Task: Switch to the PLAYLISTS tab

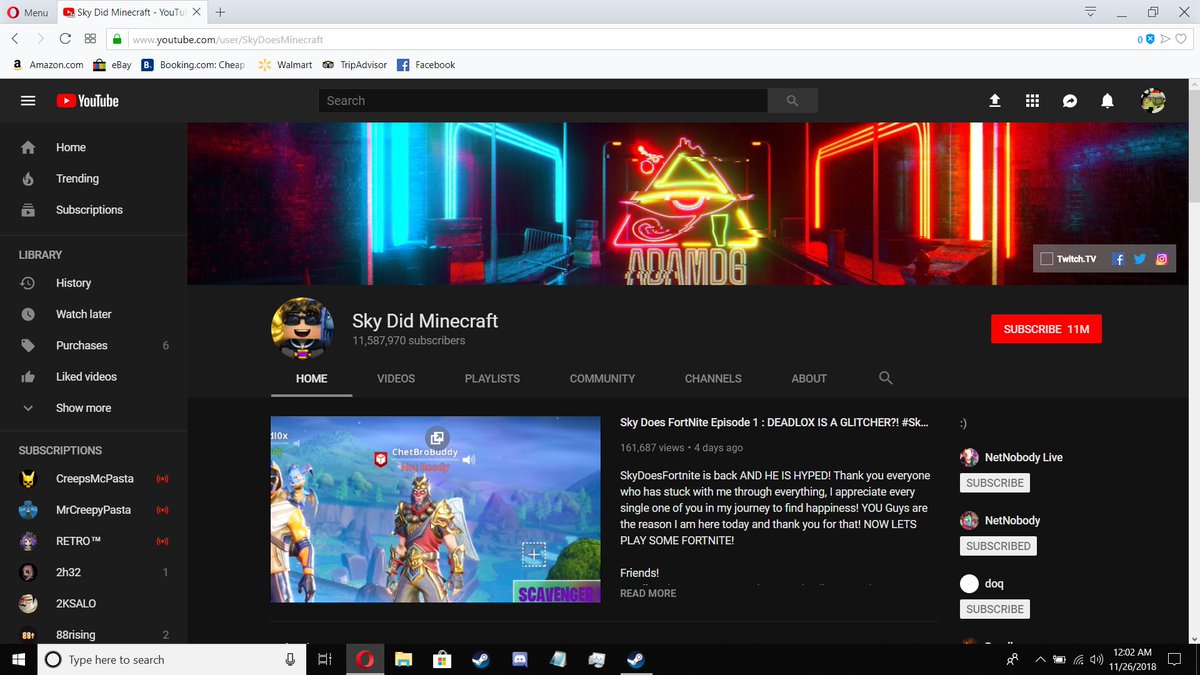Action: (x=492, y=379)
